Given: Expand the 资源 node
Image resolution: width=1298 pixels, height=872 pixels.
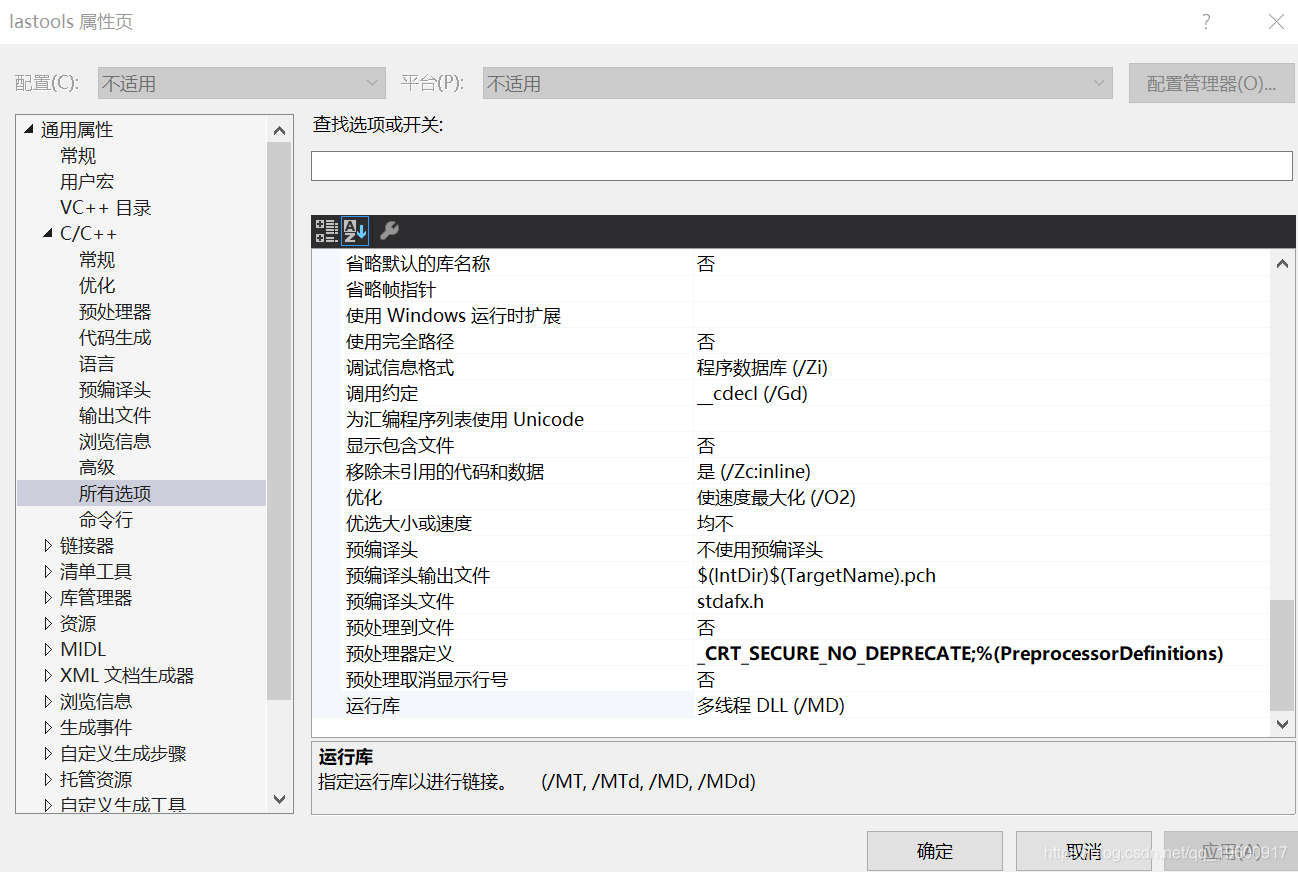Looking at the screenshot, I should click(x=47, y=623).
